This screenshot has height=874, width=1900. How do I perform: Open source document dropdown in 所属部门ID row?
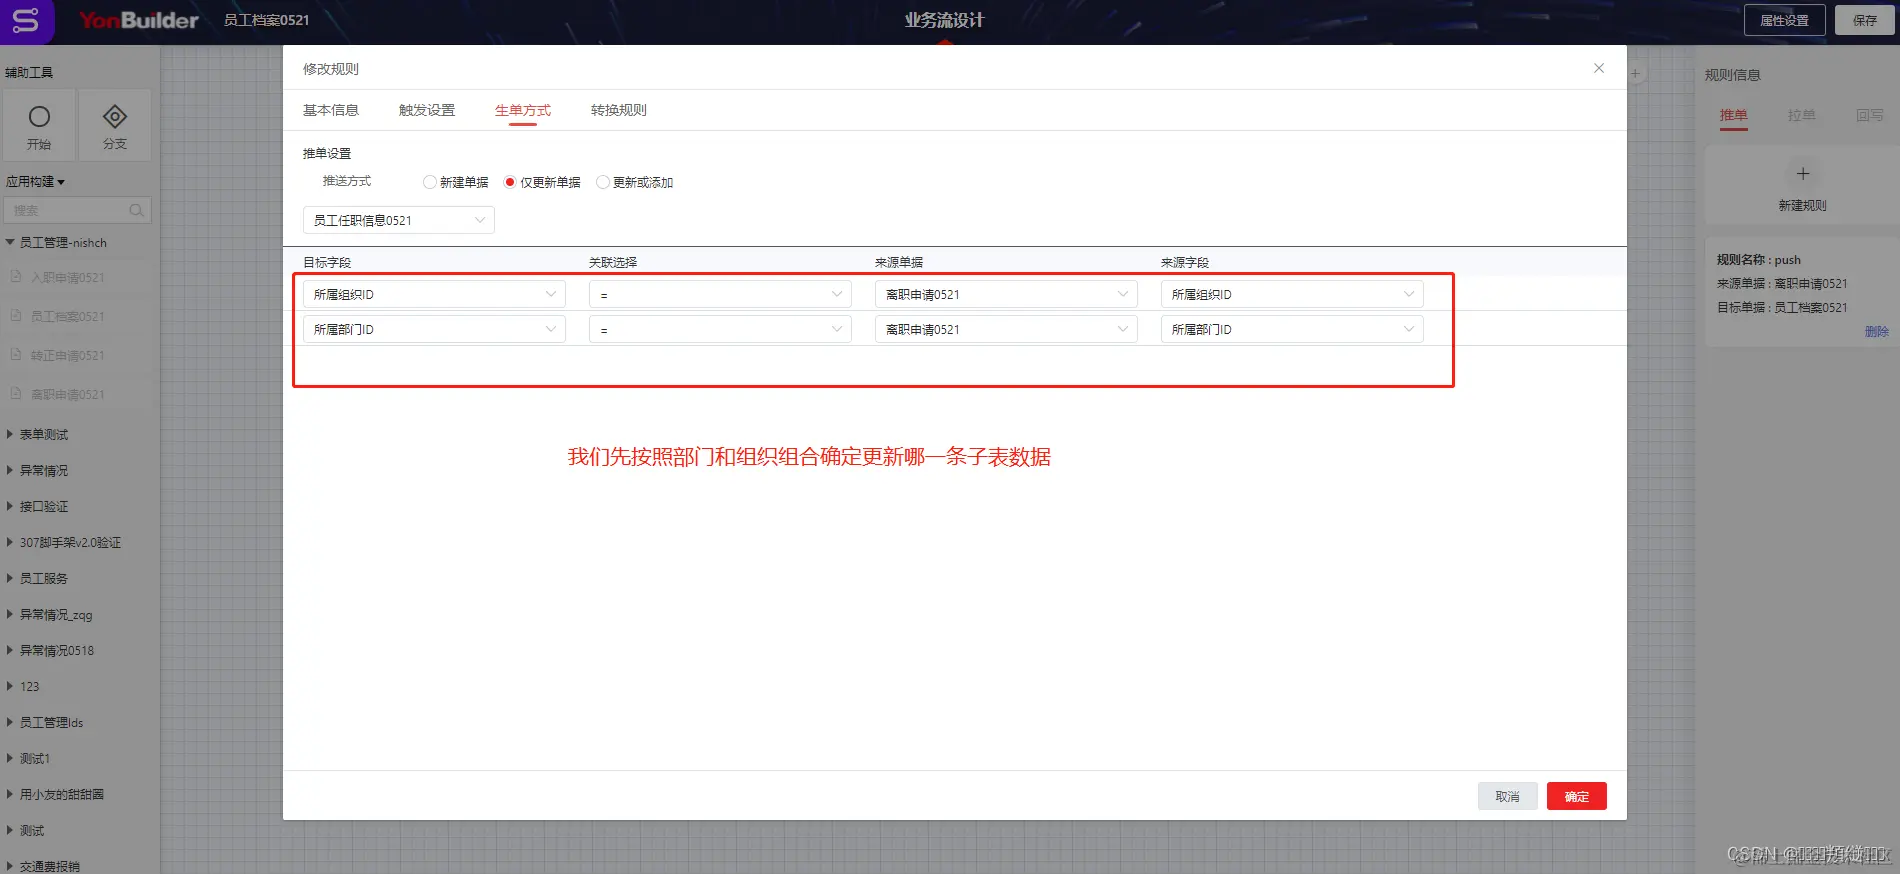1006,329
